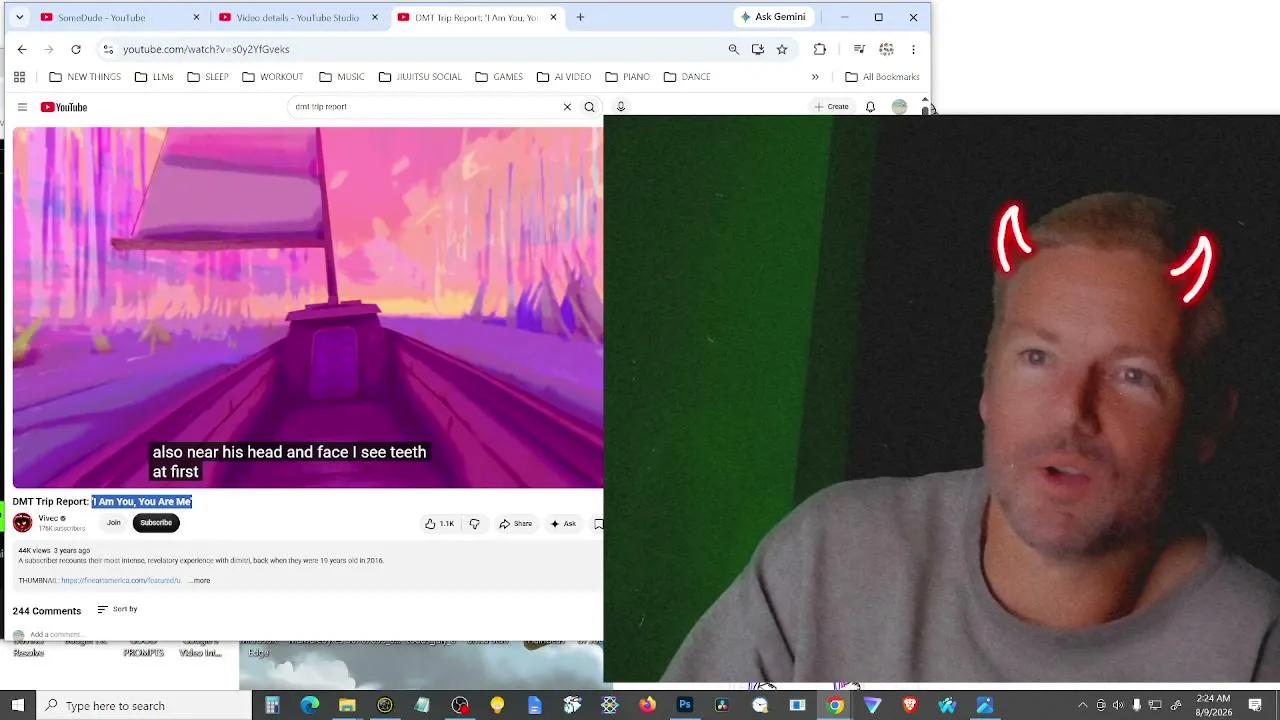Go back with Chrome's back arrow
This screenshot has height=720, width=1280.
tap(22, 49)
